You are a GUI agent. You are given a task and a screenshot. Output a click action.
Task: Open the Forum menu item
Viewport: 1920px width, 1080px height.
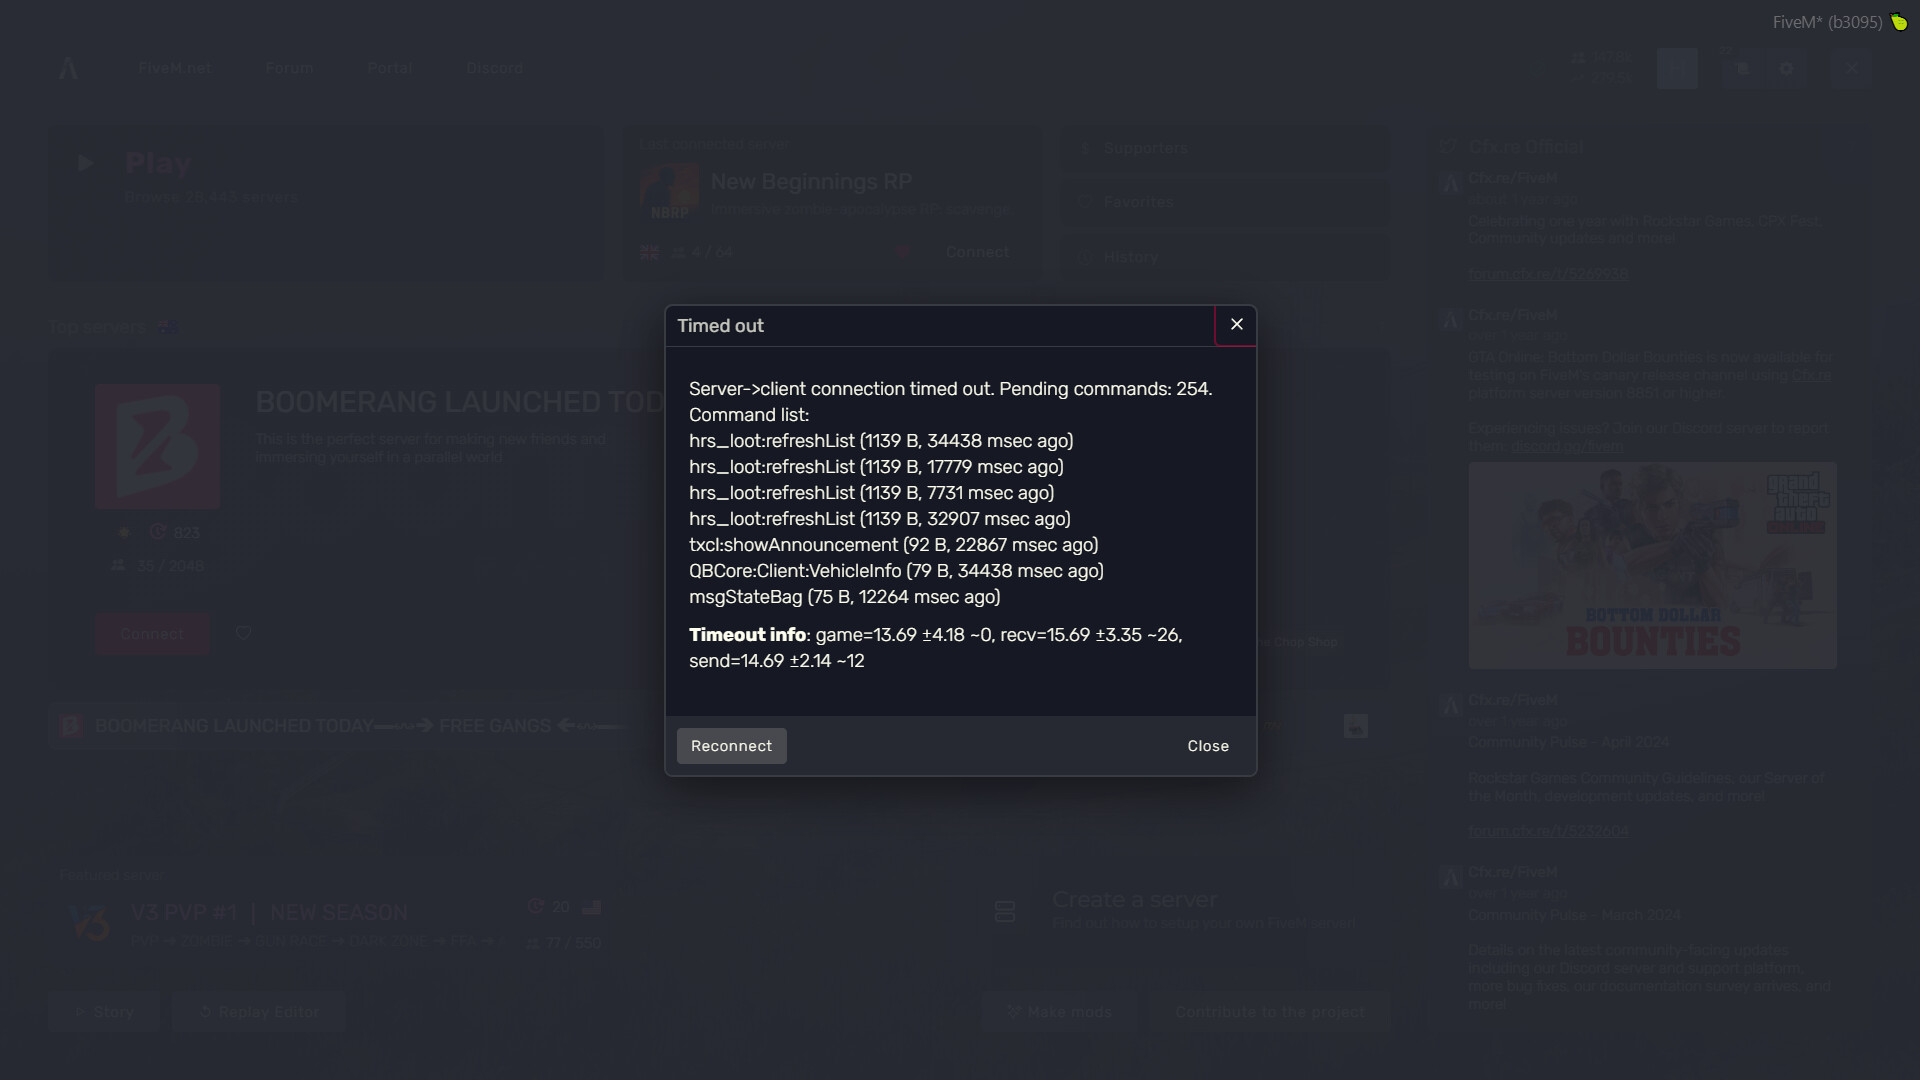(290, 68)
